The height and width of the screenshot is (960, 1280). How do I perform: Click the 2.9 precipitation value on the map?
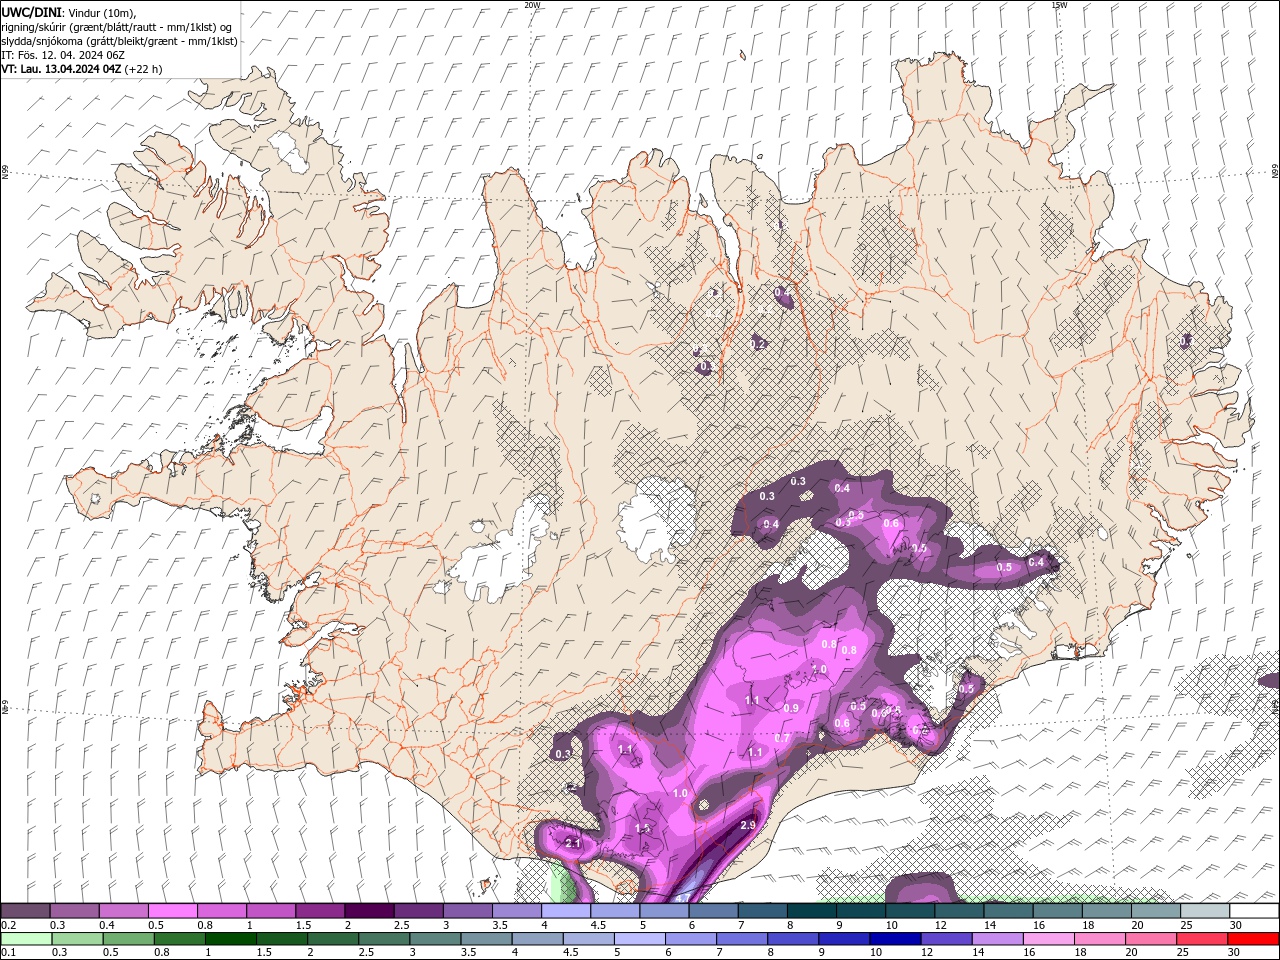coord(747,825)
